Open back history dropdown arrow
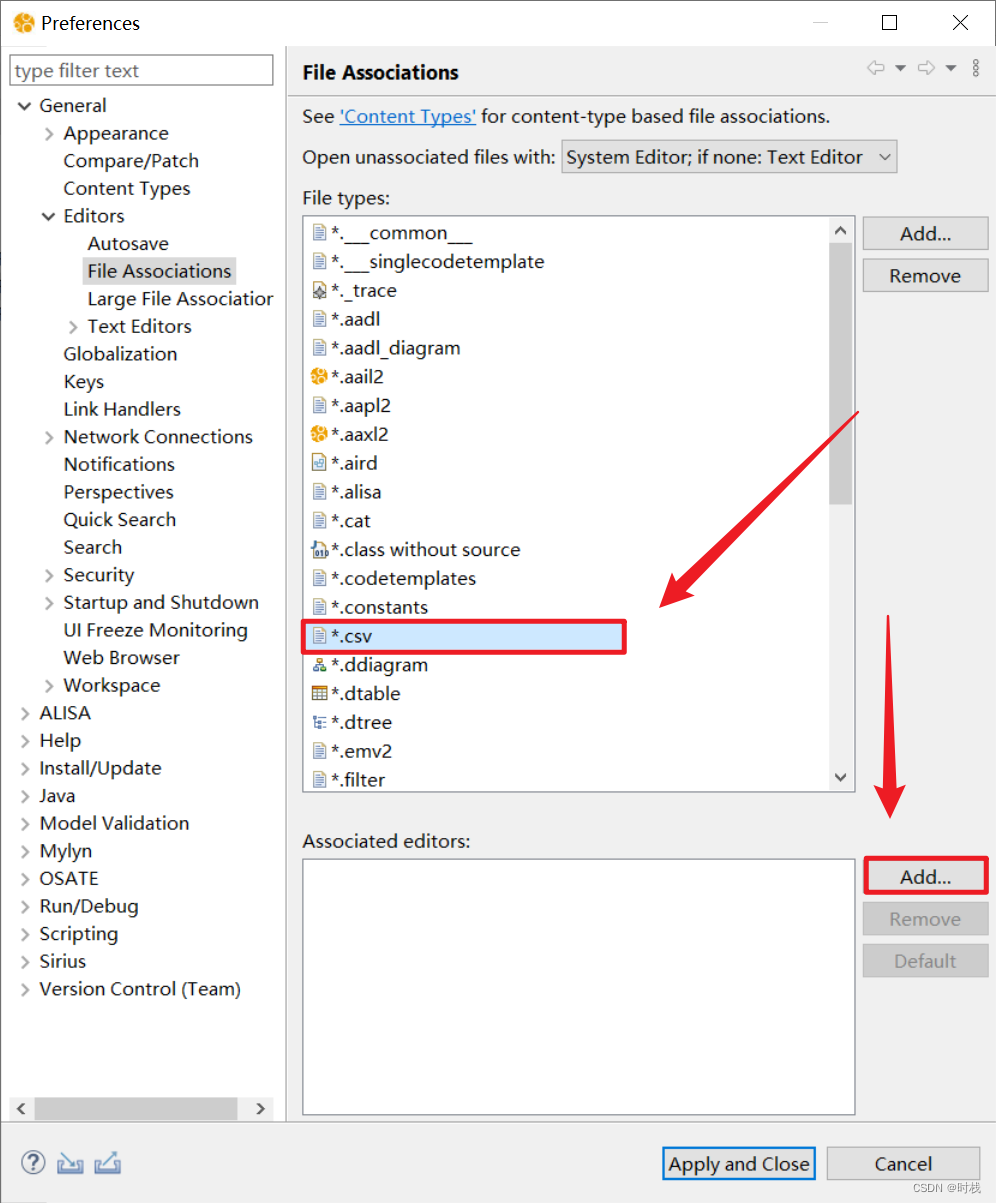Viewport: 996px width, 1203px height. 900,68
